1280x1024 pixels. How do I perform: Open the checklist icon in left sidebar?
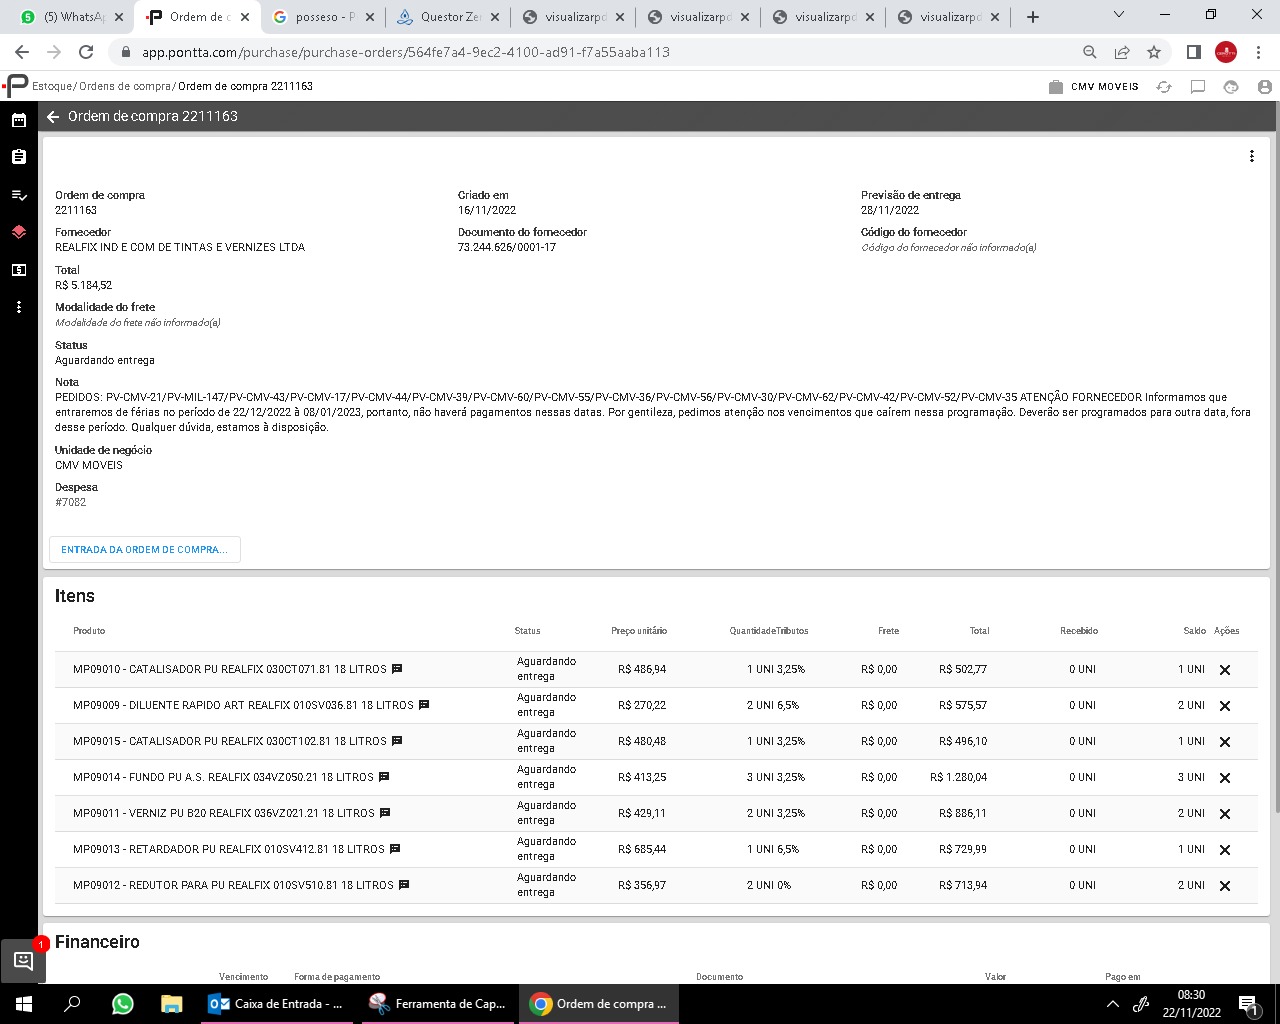pyautogui.click(x=18, y=195)
